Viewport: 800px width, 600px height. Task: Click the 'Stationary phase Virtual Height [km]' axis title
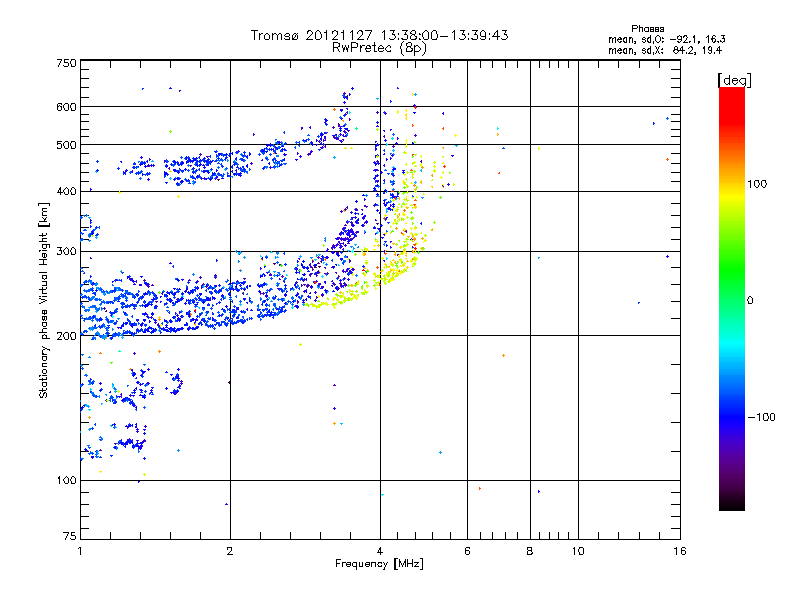tap(43, 300)
